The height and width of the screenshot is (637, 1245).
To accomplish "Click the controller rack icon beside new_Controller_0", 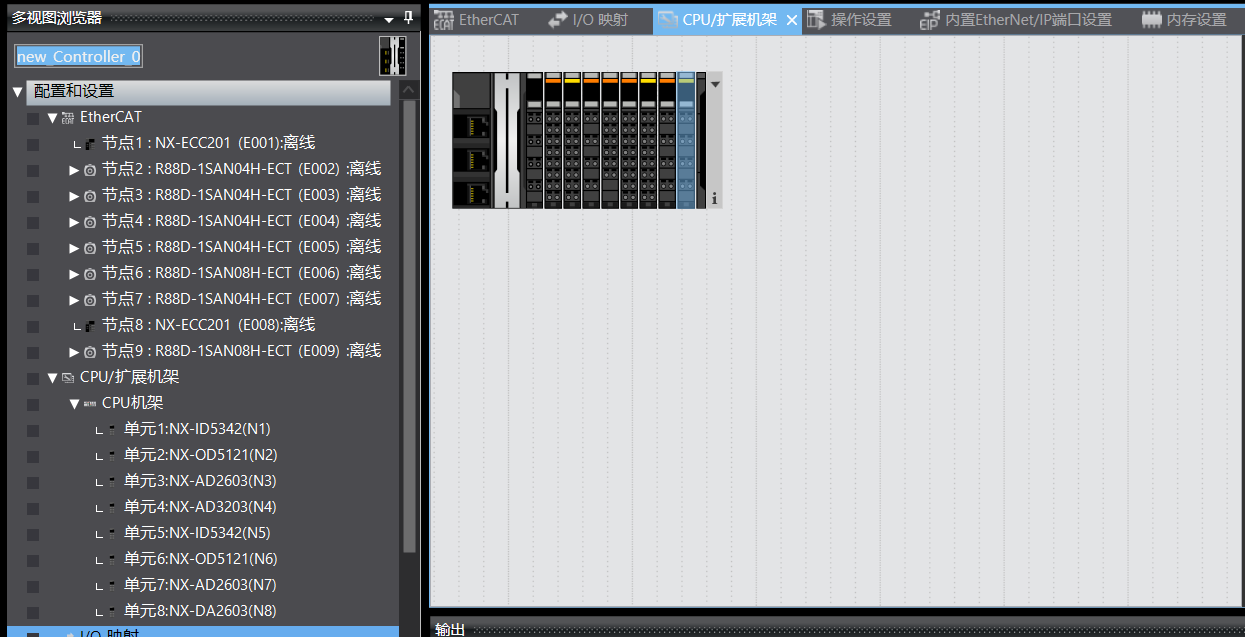I will (x=393, y=56).
